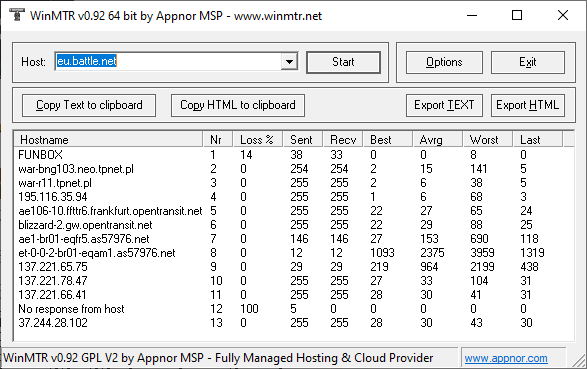Click loss value 14 in FUNBOX row
Viewport: 587px width, 369px height.
point(246,155)
